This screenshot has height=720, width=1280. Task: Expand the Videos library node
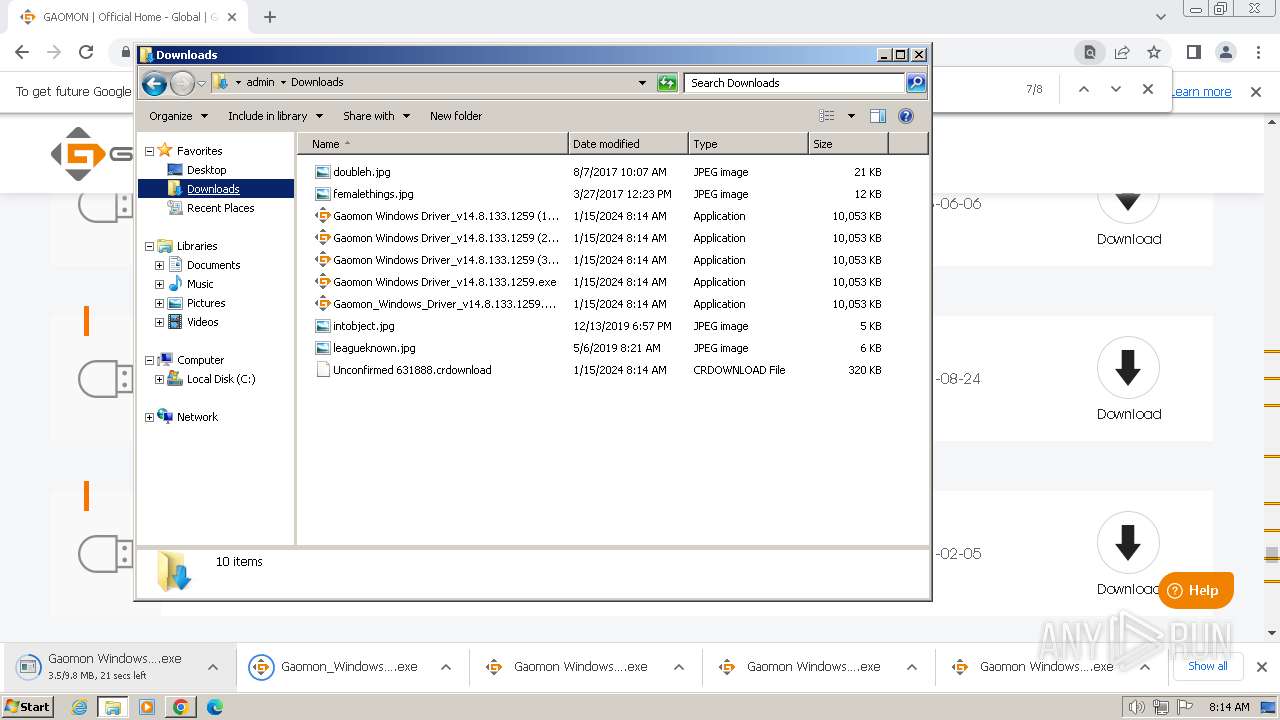click(159, 322)
